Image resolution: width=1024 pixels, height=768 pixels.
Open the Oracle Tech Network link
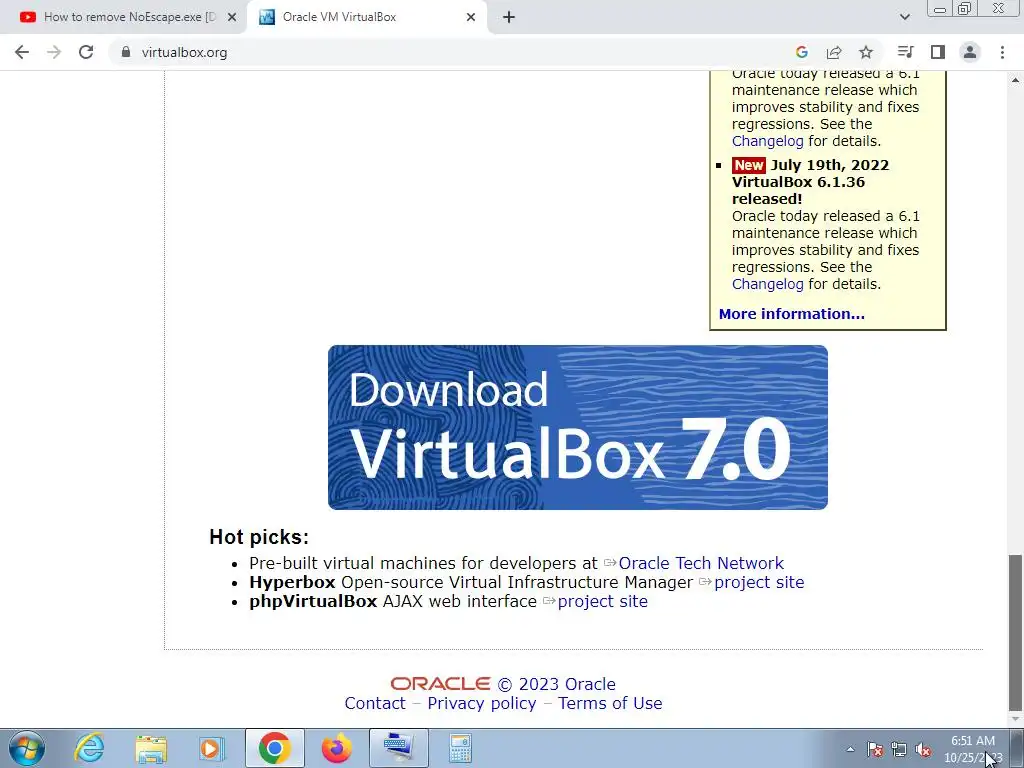tap(701, 563)
